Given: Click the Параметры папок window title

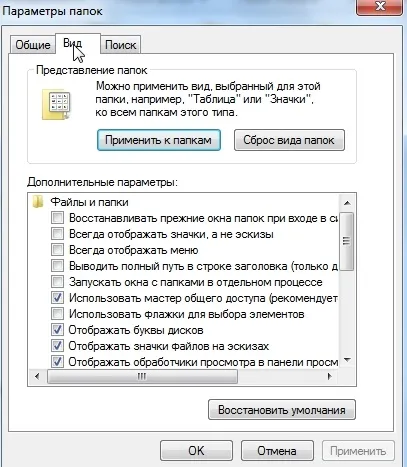Looking at the screenshot, I should [52, 11].
